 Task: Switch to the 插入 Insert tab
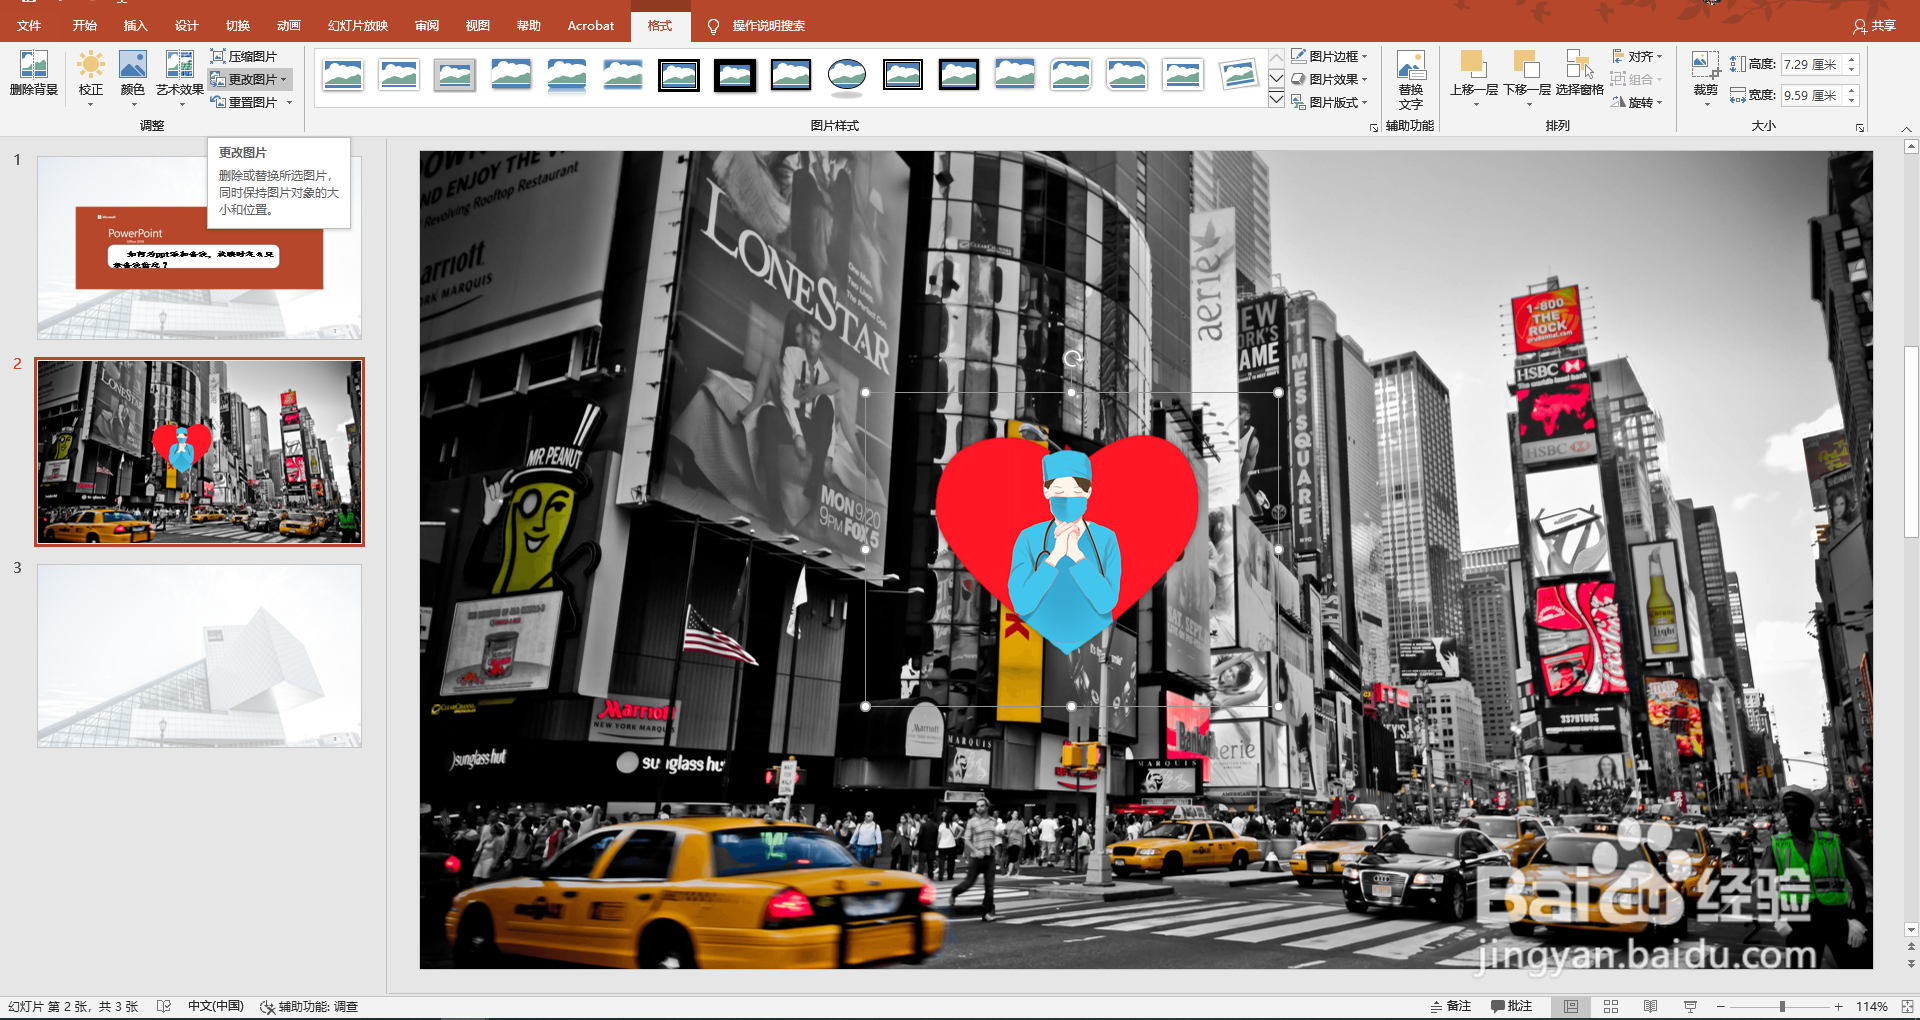(136, 25)
